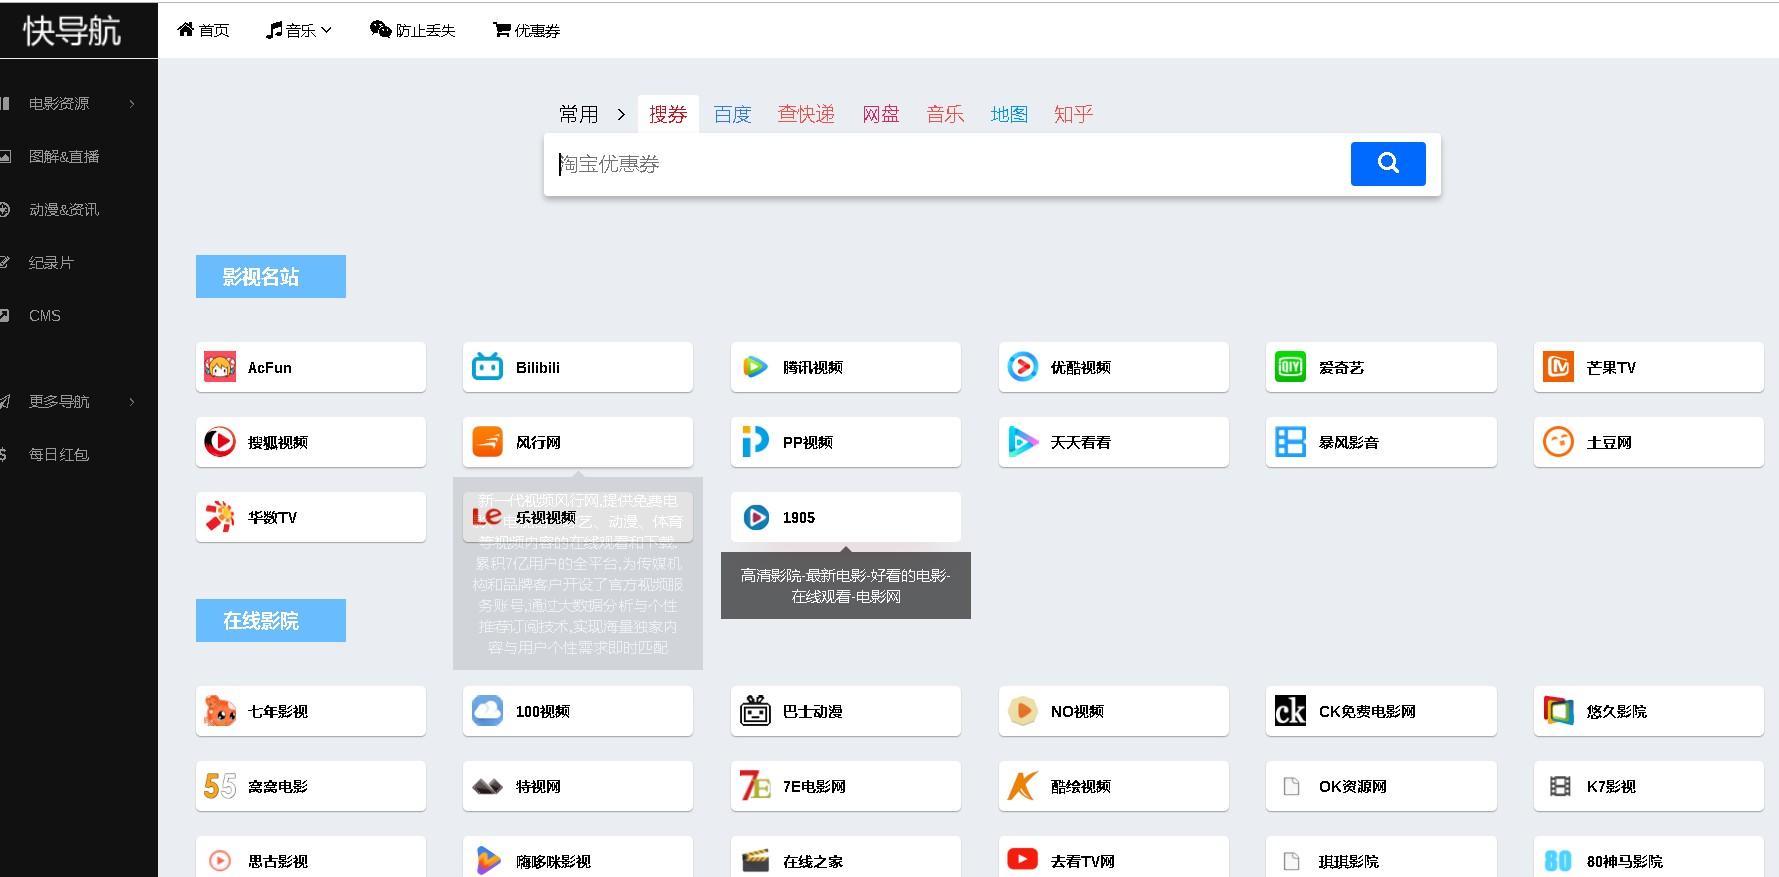The height and width of the screenshot is (877, 1779).
Task: Click the 巴士动漫 TV icon
Action: click(x=755, y=711)
